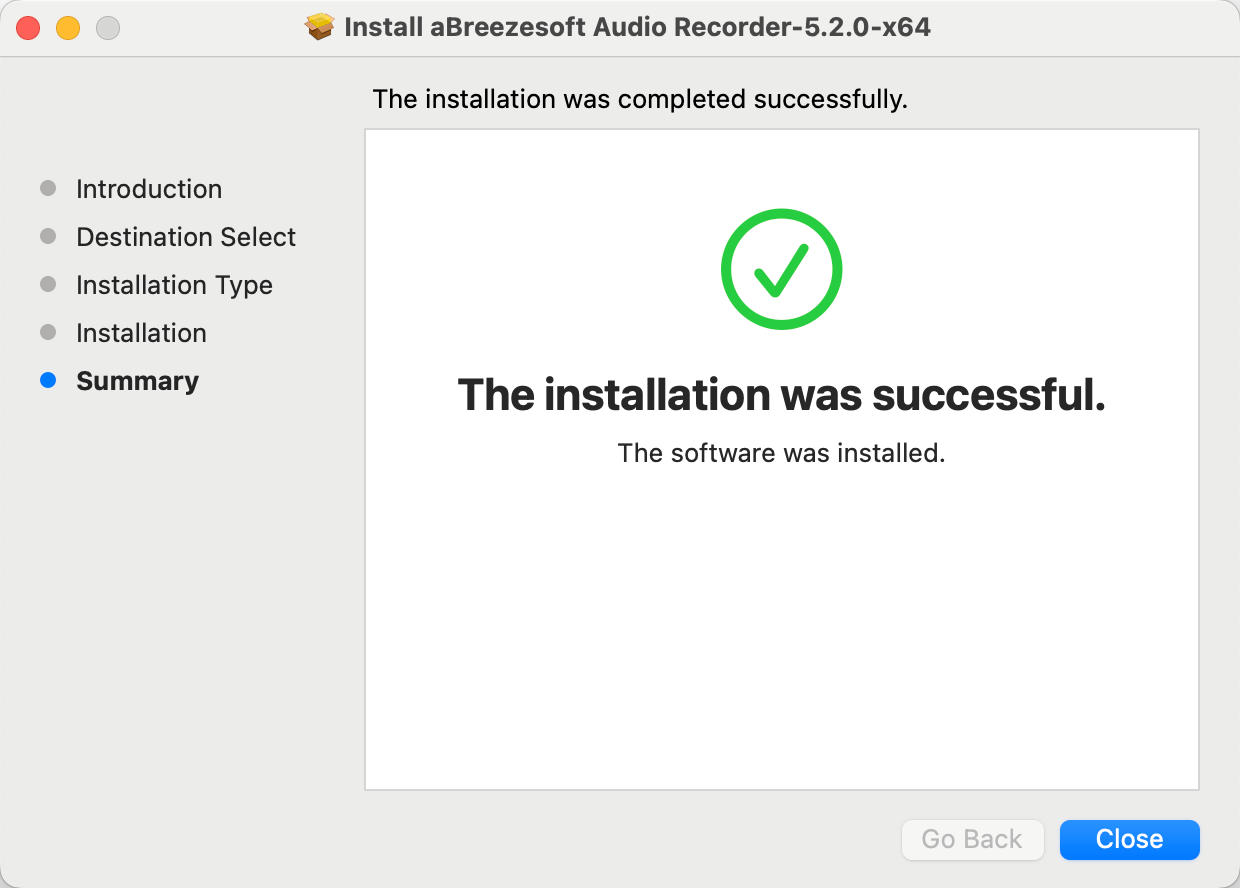Click the Destination Select step bullet
The width and height of the screenshot is (1240, 888).
pos(47,236)
